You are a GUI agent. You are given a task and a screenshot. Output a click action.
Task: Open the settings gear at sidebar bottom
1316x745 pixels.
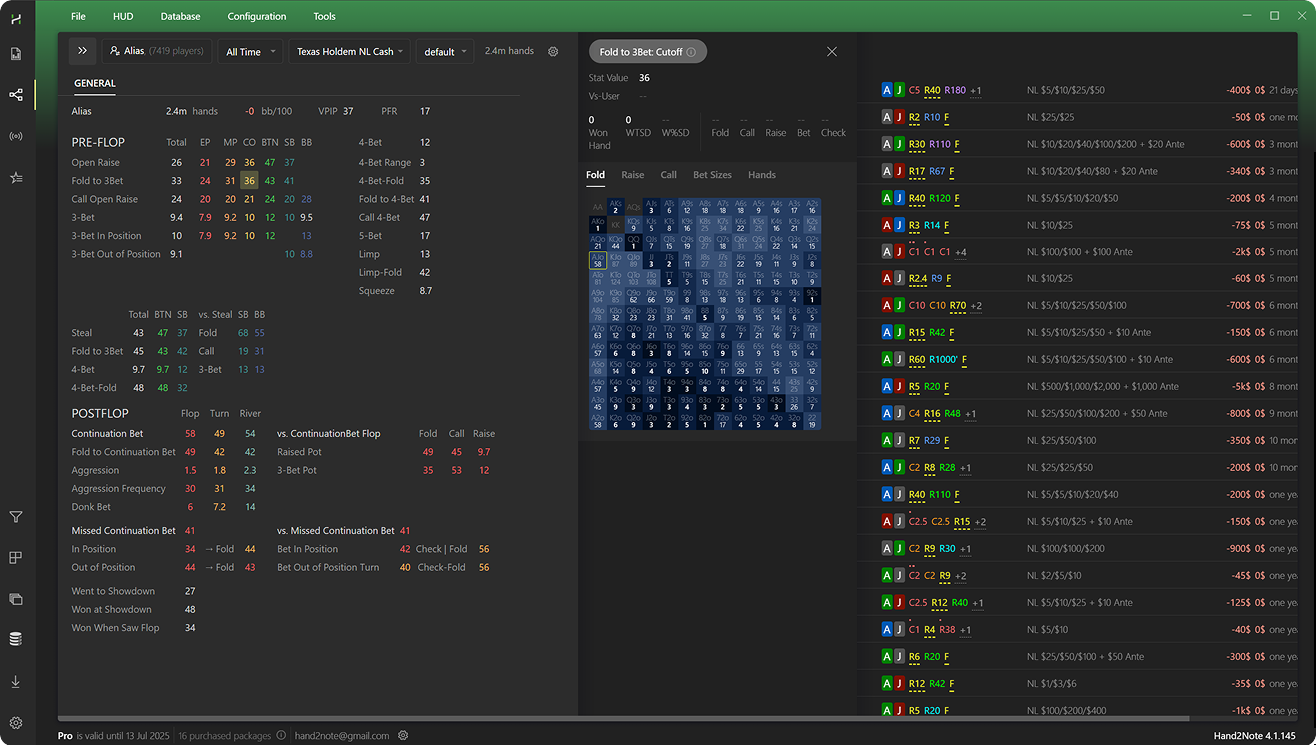(x=16, y=723)
